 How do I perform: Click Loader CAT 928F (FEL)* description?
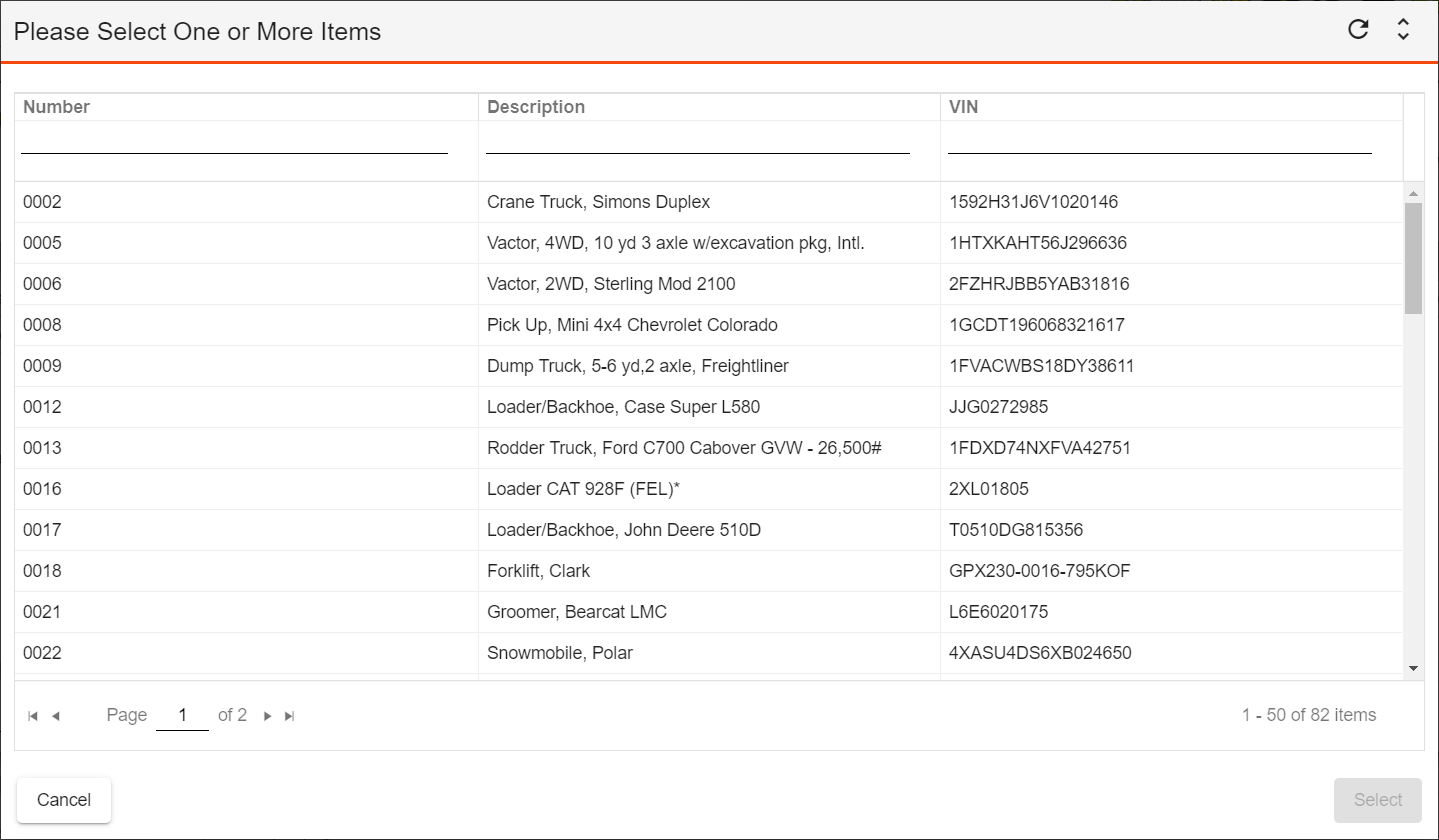click(584, 489)
